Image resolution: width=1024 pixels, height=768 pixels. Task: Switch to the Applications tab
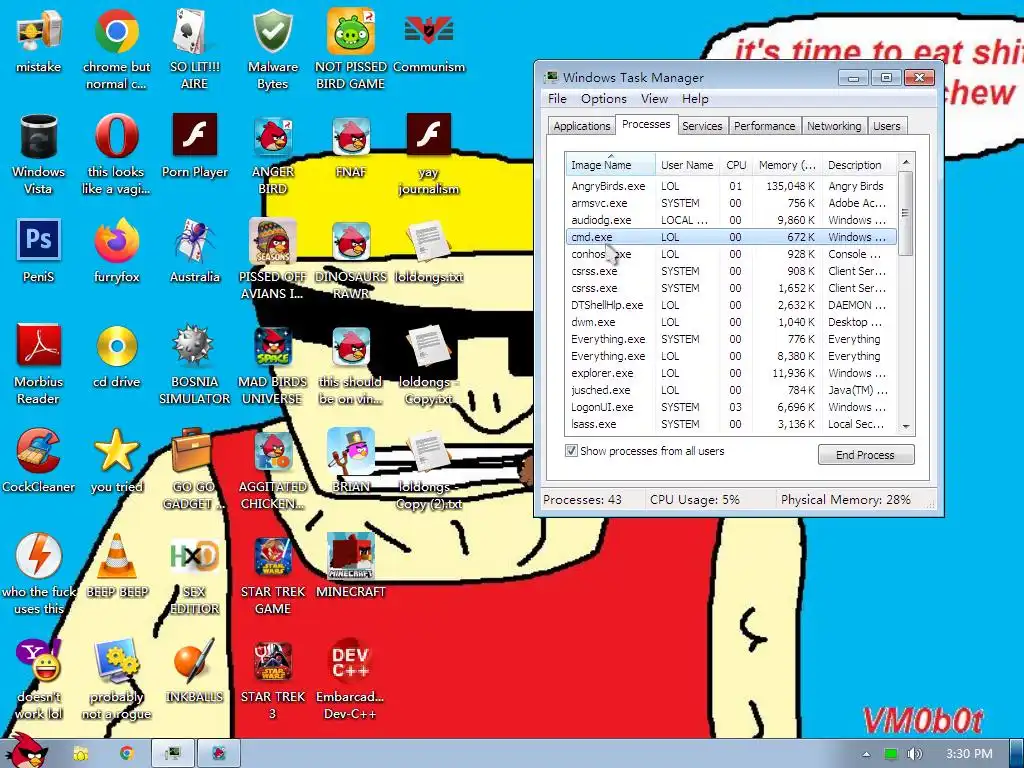coord(581,126)
